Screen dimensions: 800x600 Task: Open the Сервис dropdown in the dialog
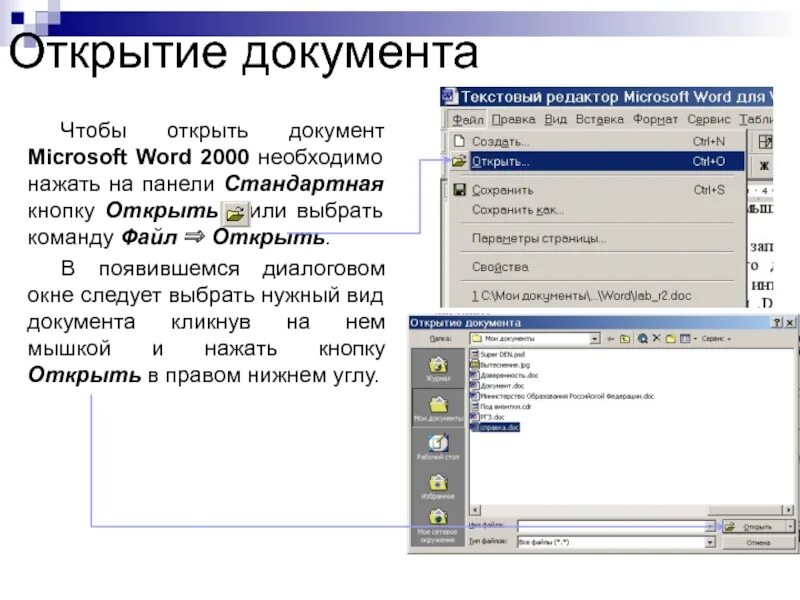716,339
